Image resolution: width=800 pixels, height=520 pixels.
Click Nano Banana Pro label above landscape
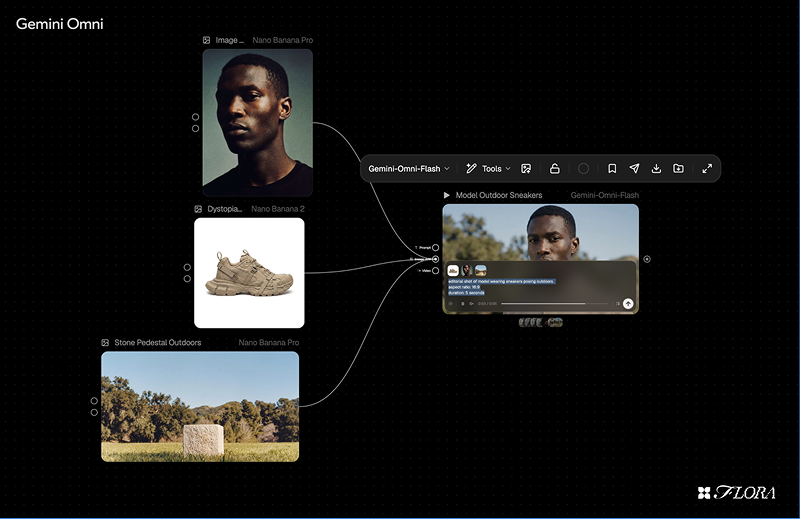(x=269, y=342)
